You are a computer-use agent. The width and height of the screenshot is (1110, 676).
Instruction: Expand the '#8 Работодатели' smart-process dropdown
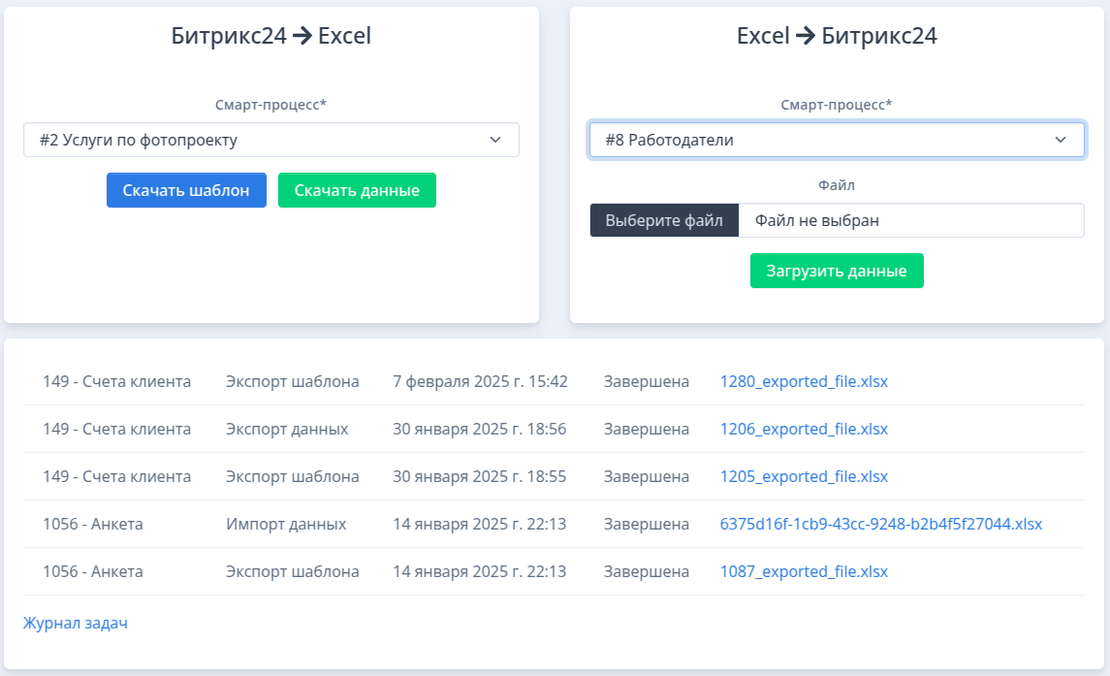click(x=836, y=140)
